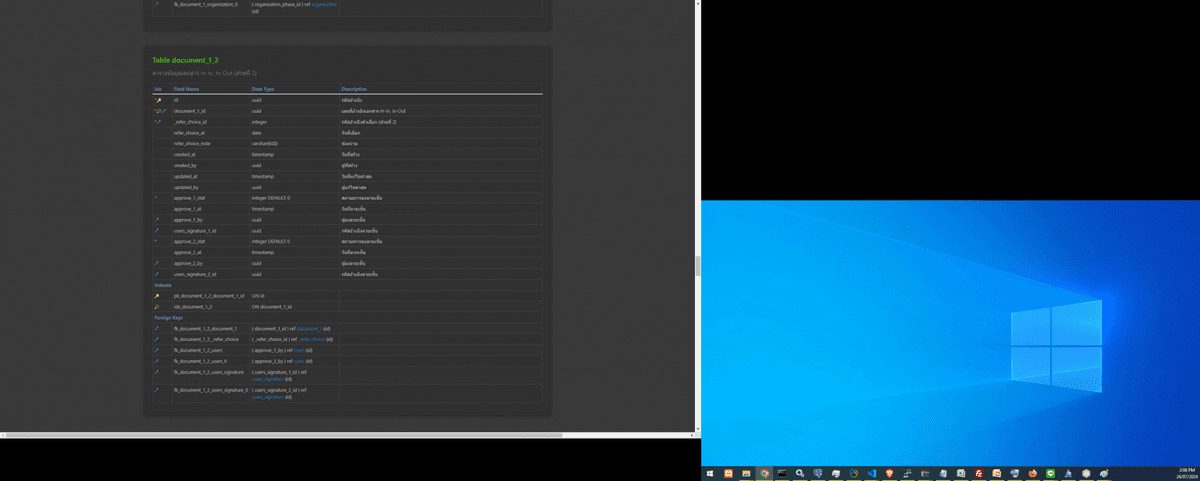Click the created_at field name

pos(185,154)
